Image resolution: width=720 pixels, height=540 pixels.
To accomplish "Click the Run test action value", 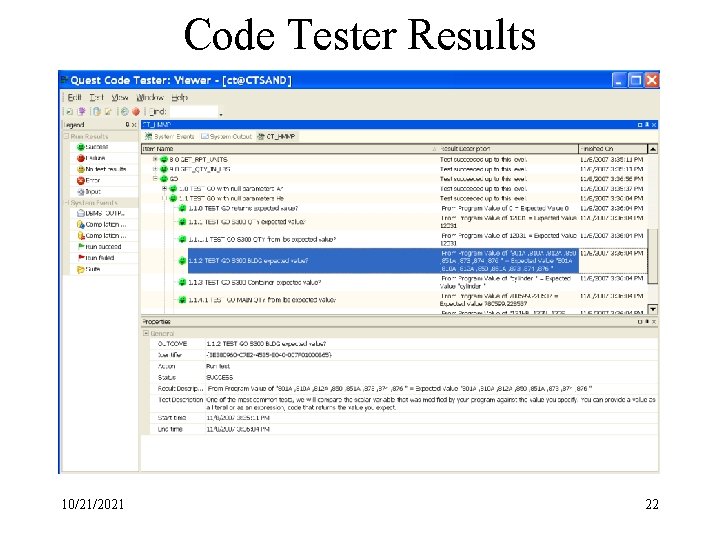I will point(218,366).
